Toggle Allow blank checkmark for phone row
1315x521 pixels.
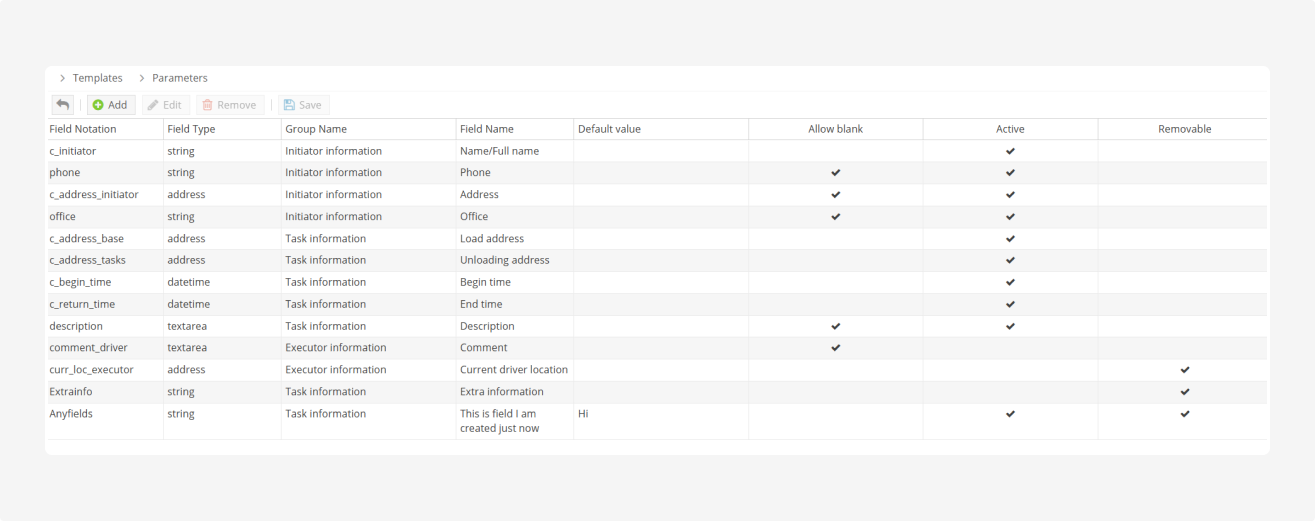pos(836,173)
